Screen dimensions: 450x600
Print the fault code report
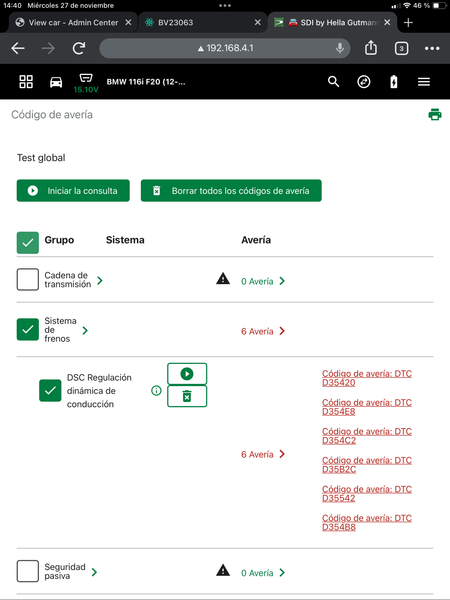pos(435,114)
